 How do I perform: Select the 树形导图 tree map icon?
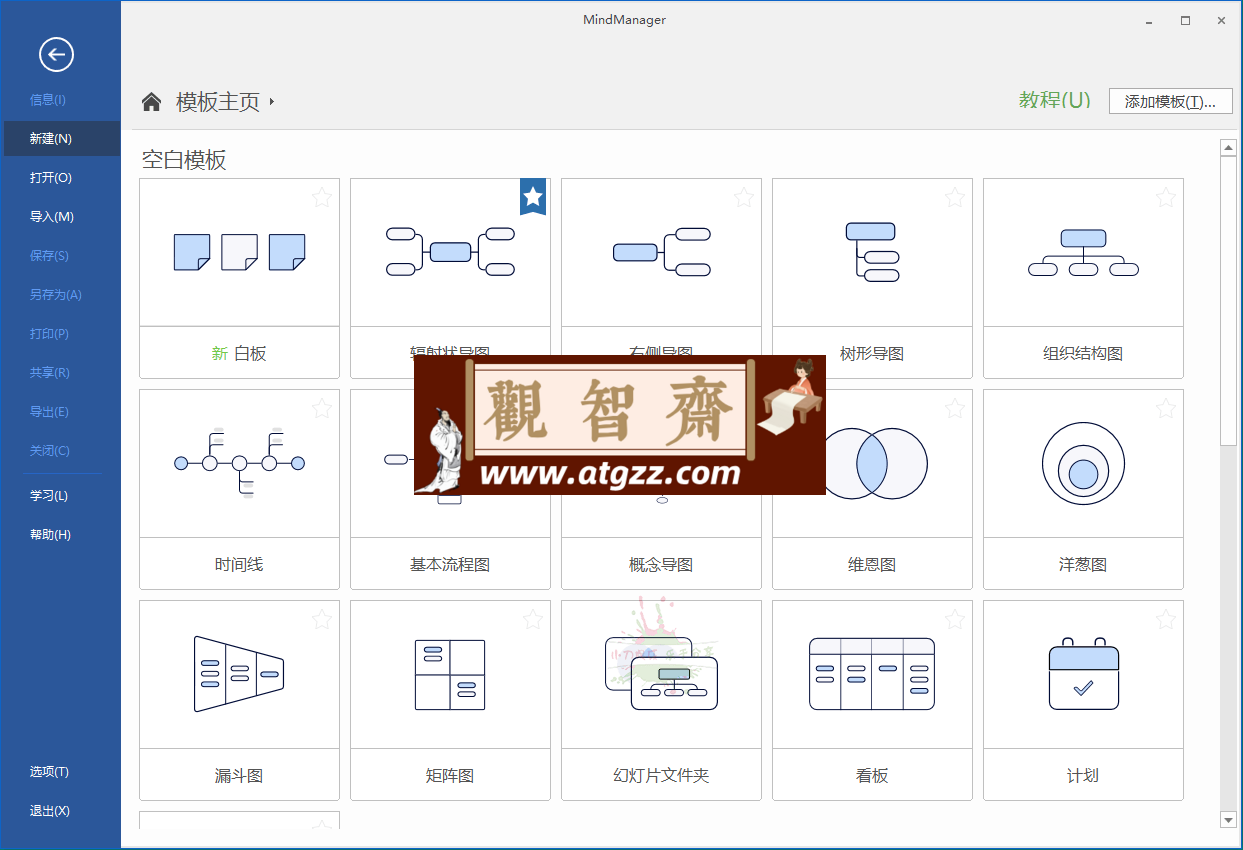tap(872, 252)
